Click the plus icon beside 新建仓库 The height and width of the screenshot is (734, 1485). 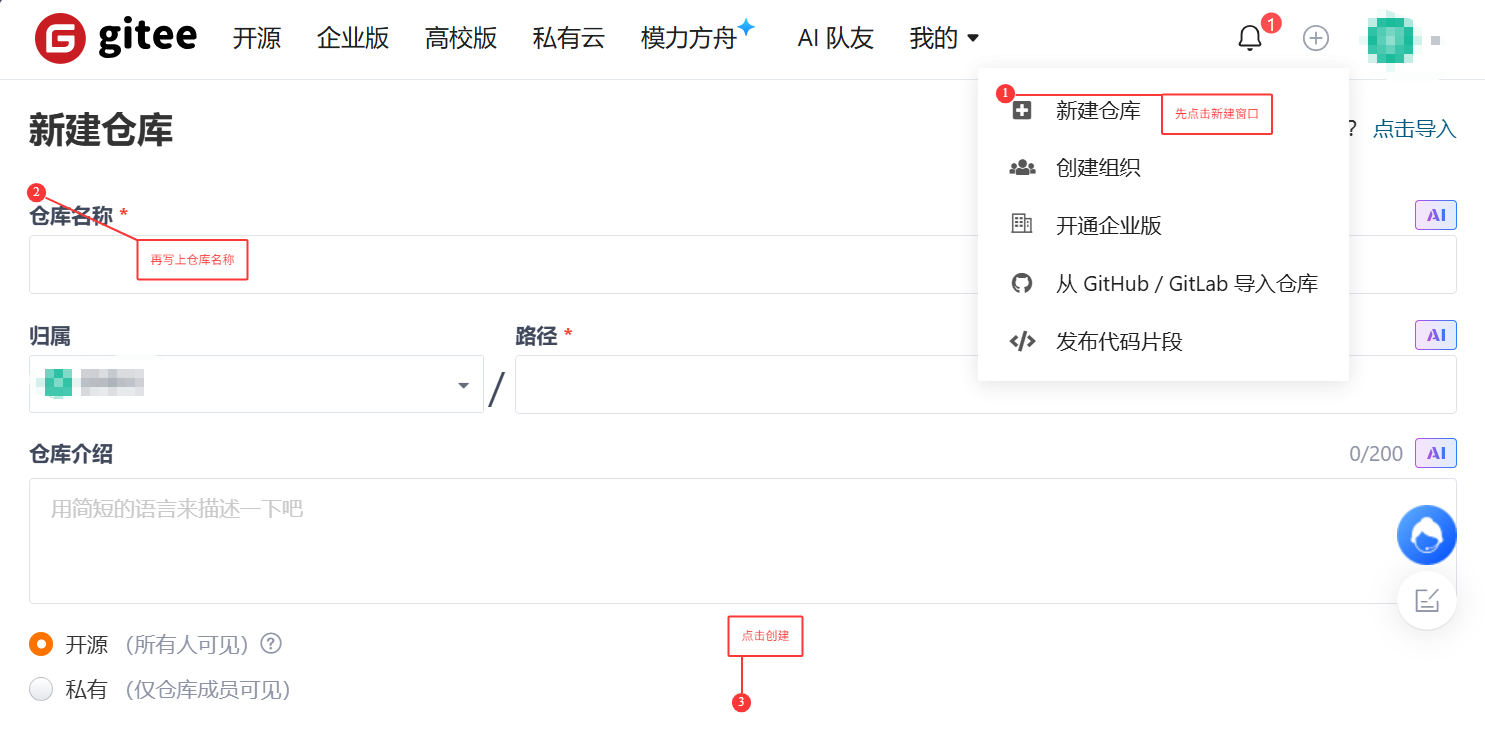coord(1021,111)
